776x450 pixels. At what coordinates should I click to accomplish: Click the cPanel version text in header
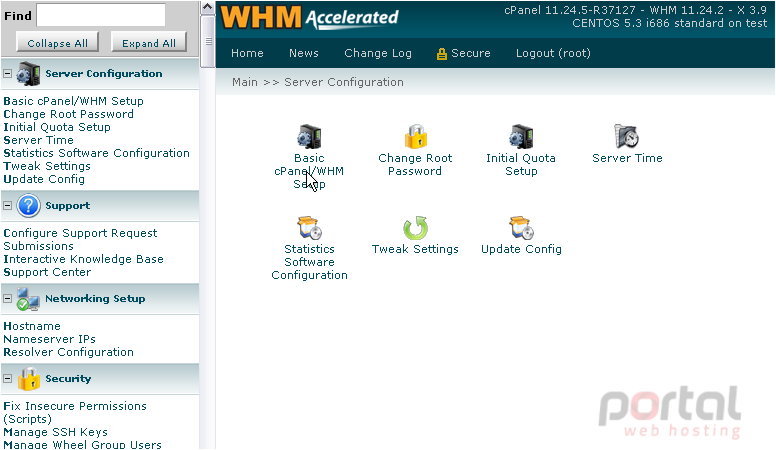pyautogui.click(x=635, y=10)
